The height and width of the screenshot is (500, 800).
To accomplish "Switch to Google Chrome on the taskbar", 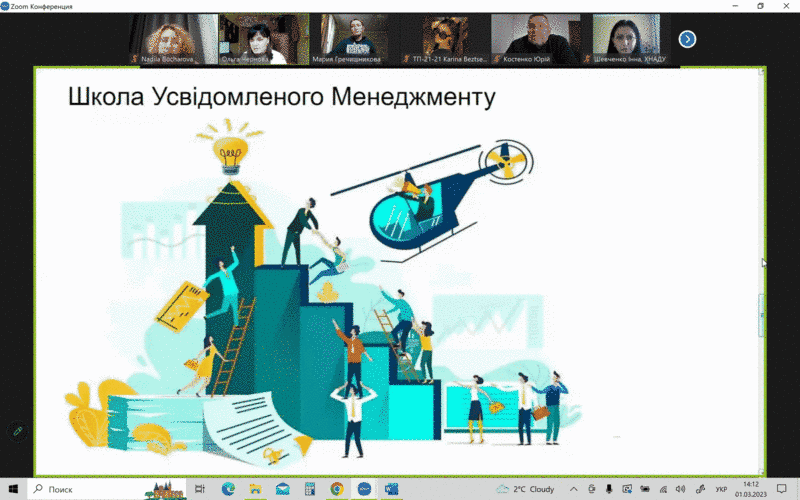I will click(x=337, y=489).
